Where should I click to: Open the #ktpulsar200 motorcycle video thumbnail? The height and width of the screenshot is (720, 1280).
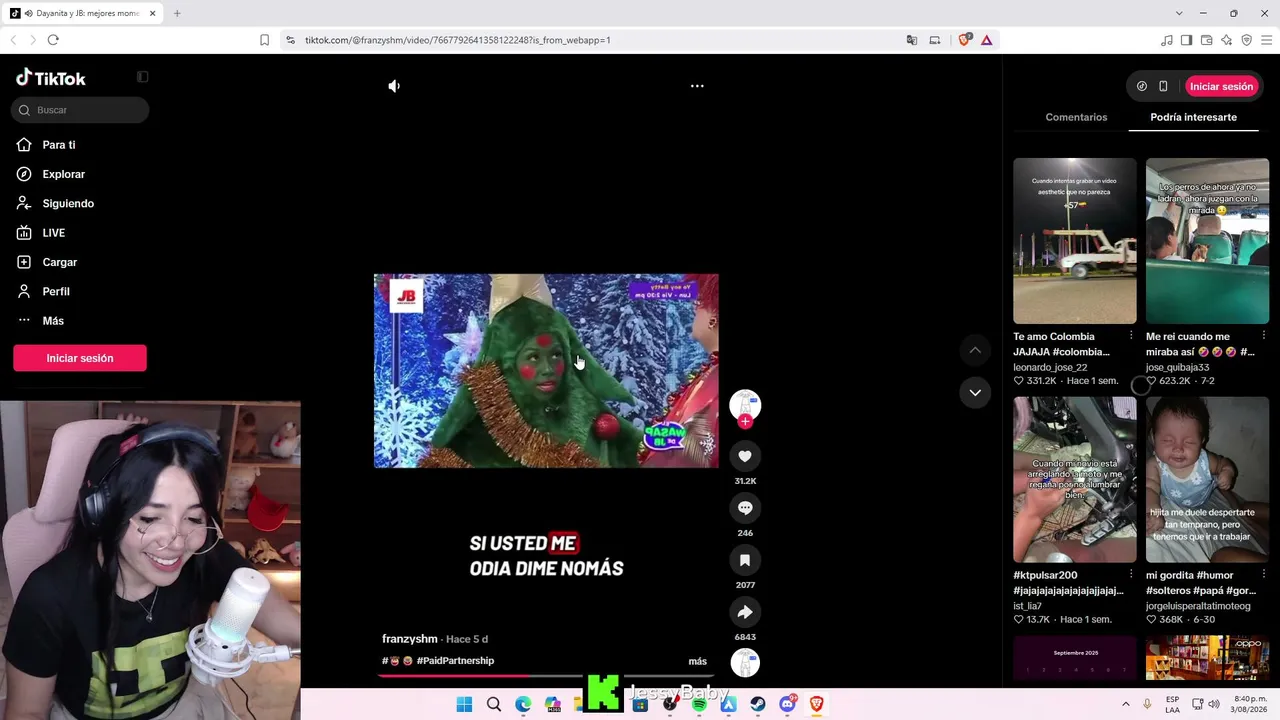(x=1075, y=480)
